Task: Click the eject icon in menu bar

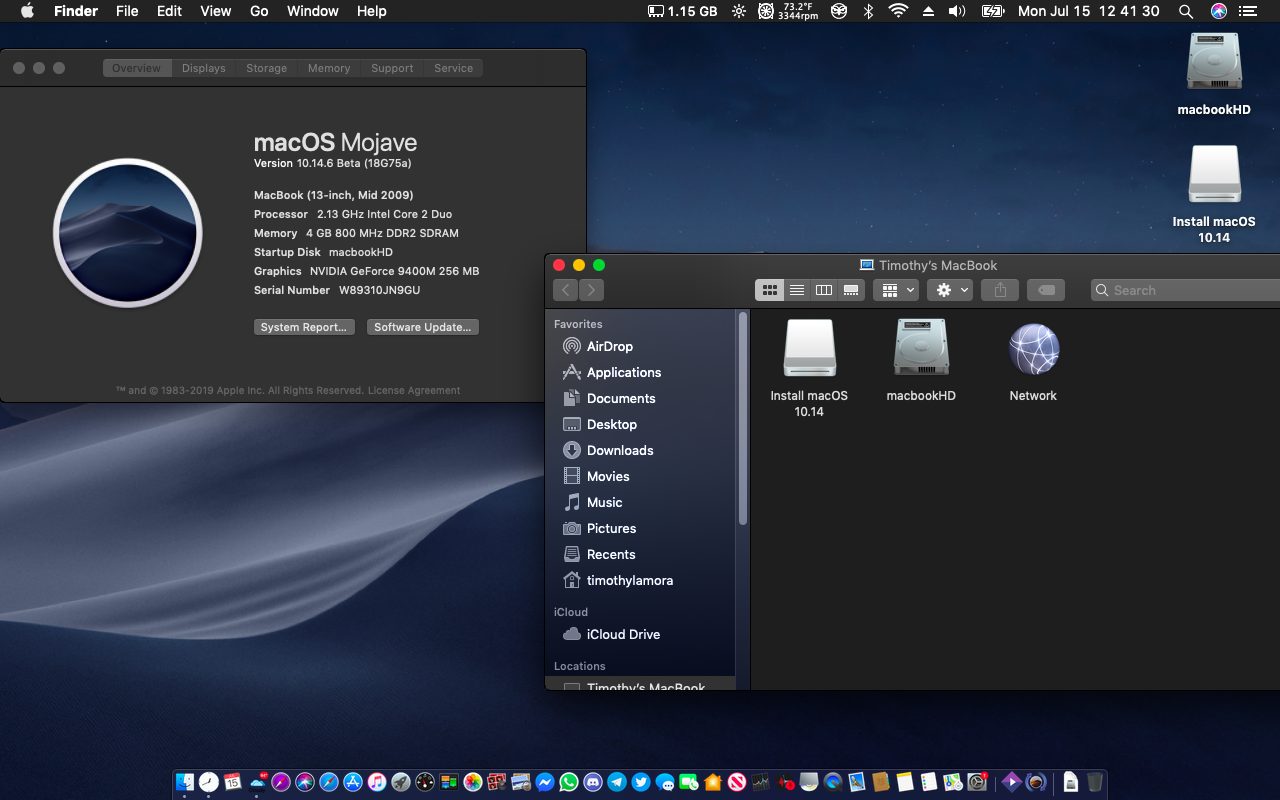Action: tap(928, 11)
